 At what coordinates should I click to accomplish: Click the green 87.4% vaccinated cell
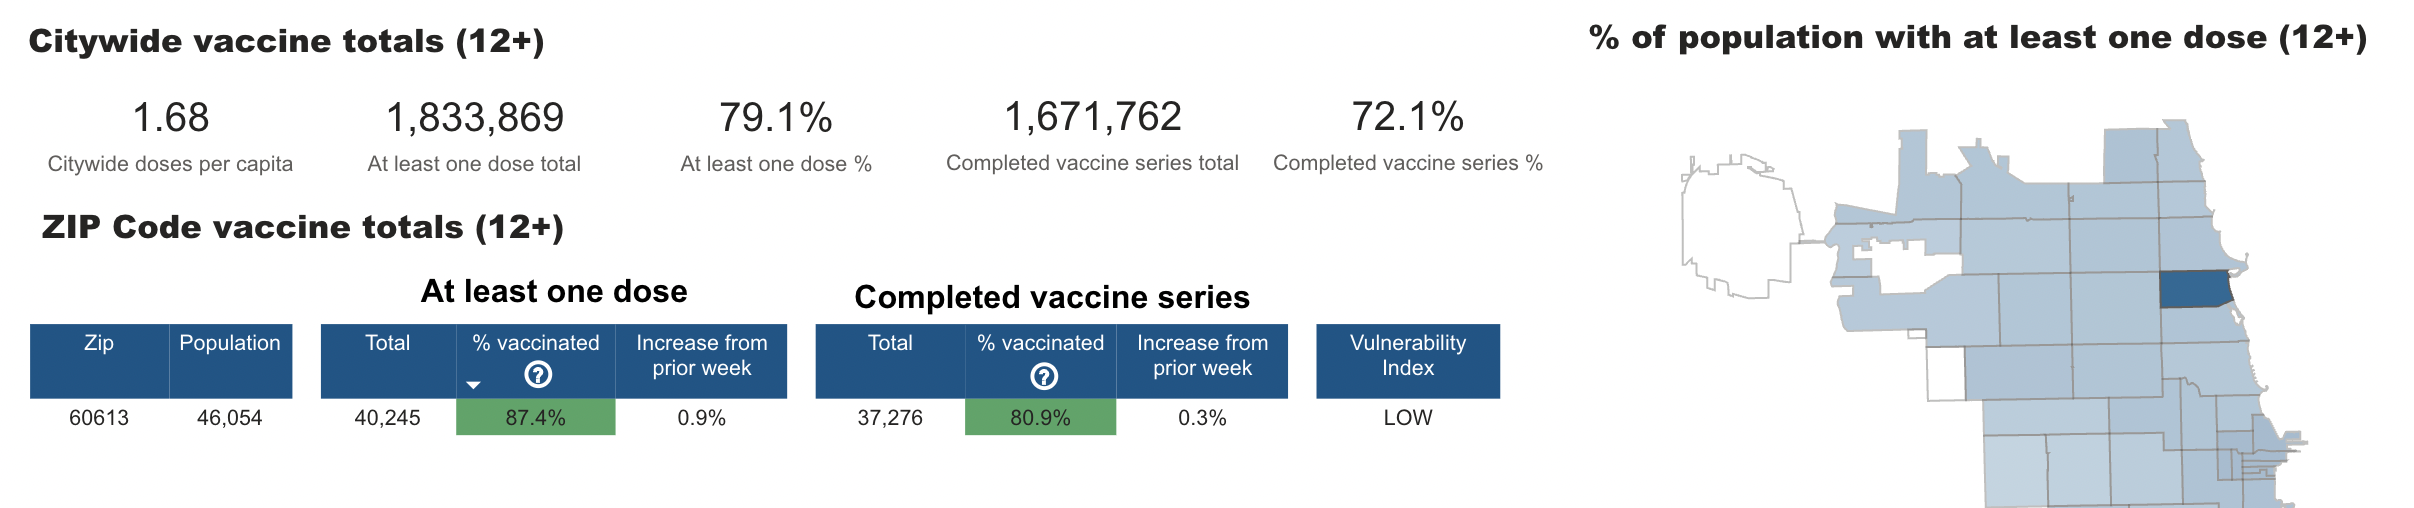point(535,418)
